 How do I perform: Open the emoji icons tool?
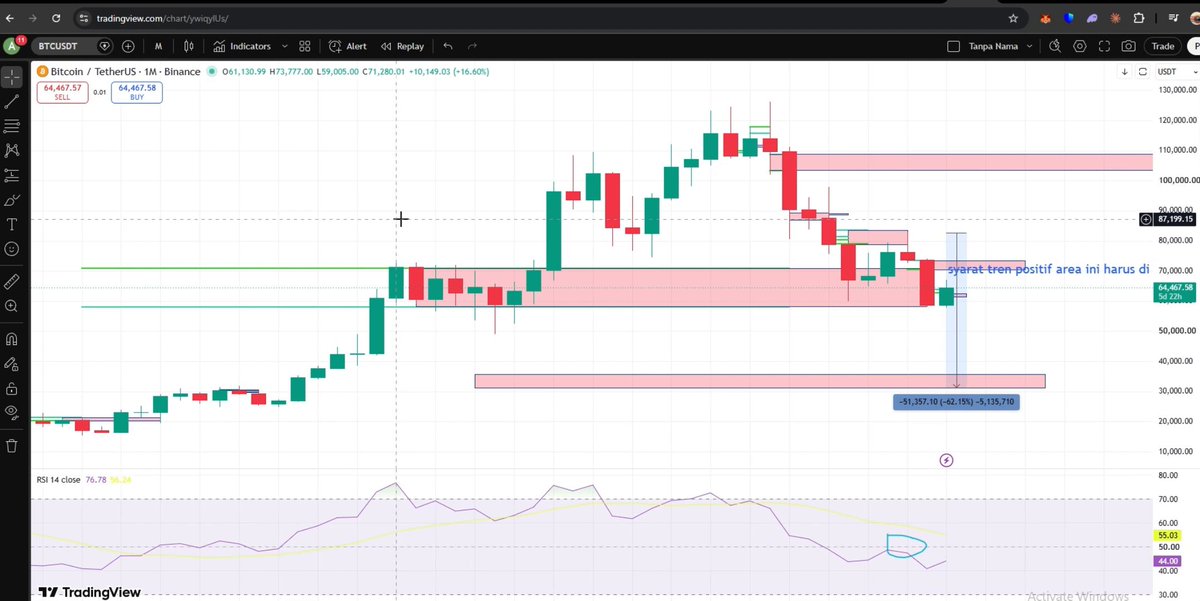point(12,248)
